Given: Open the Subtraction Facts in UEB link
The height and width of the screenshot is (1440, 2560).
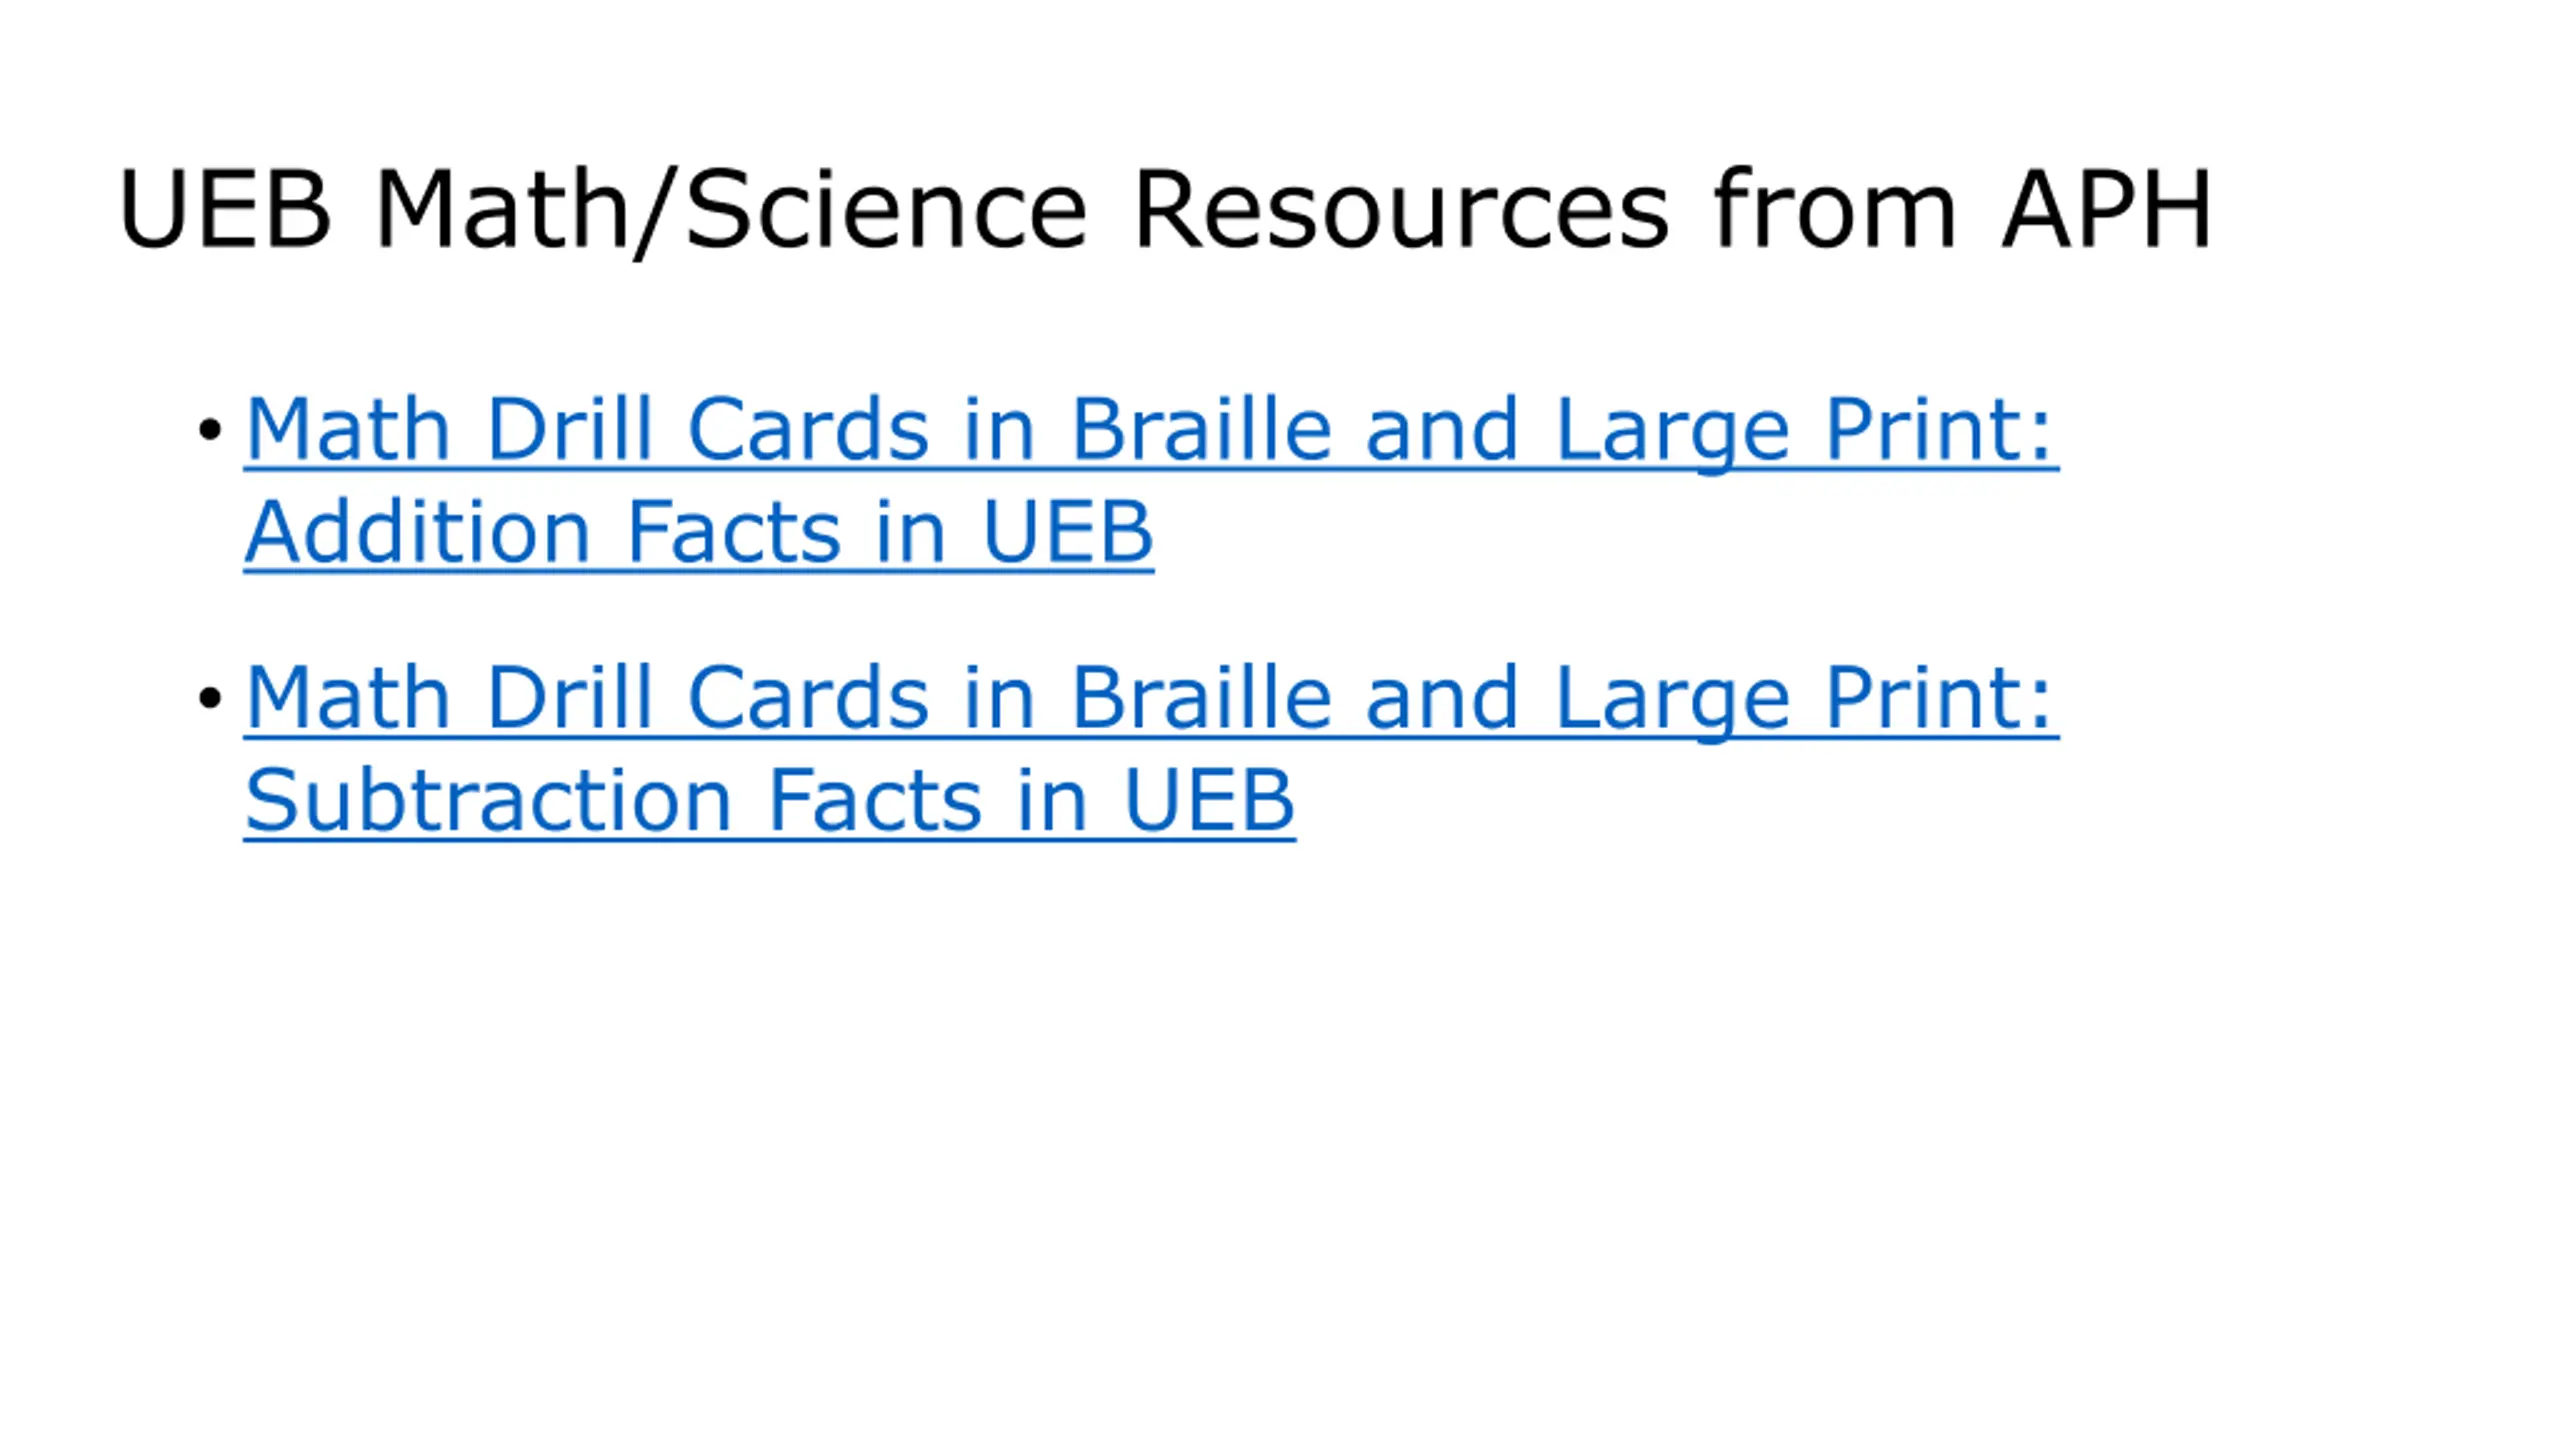Looking at the screenshot, I should click(770, 801).
